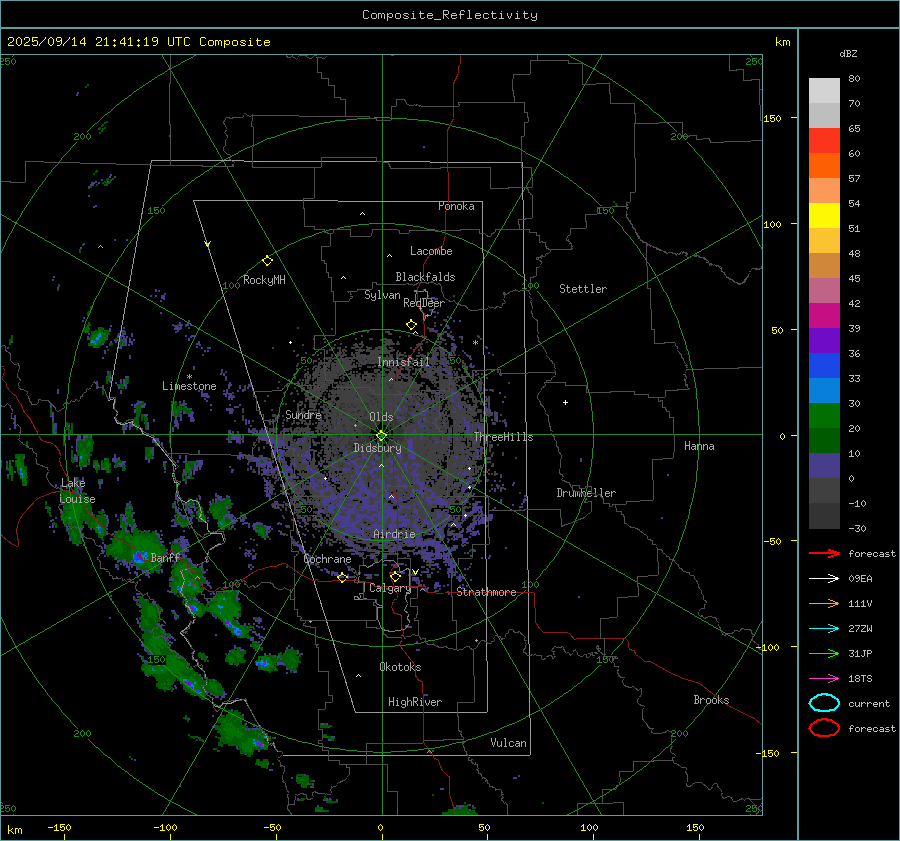Click the cyan 27ZW arrow in legend
The height and width of the screenshot is (841, 900).
coord(824,629)
